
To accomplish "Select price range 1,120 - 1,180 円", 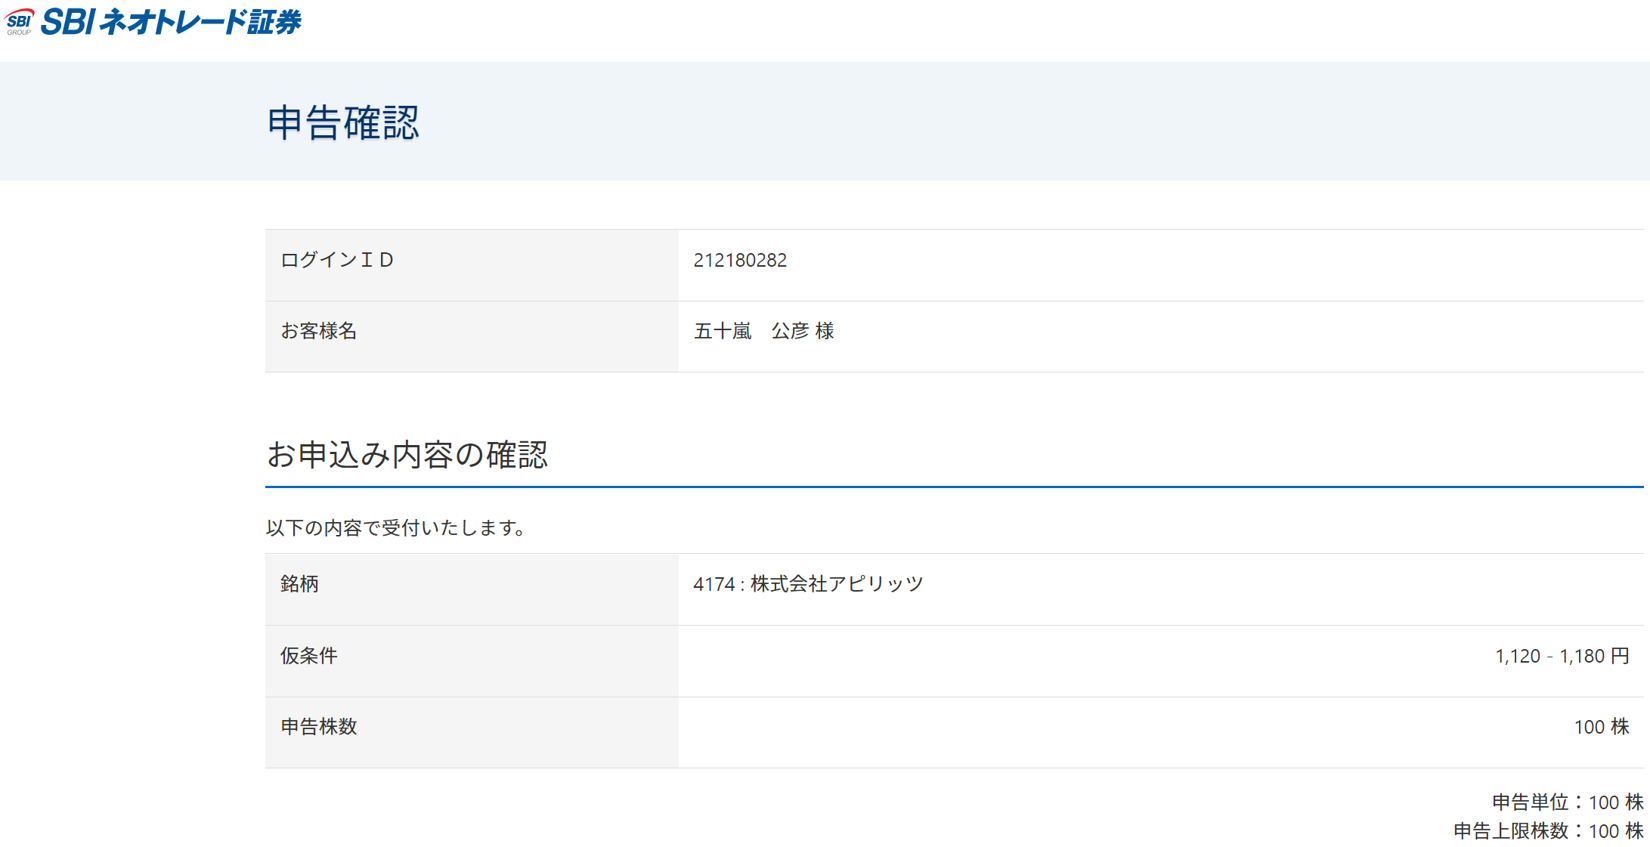I will pyautogui.click(x=1562, y=656).
